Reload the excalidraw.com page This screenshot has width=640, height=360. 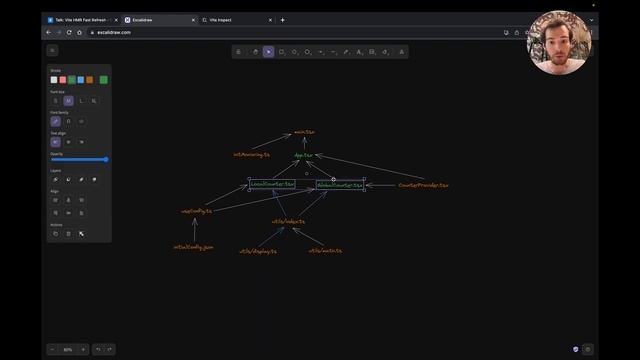[69, 32]
